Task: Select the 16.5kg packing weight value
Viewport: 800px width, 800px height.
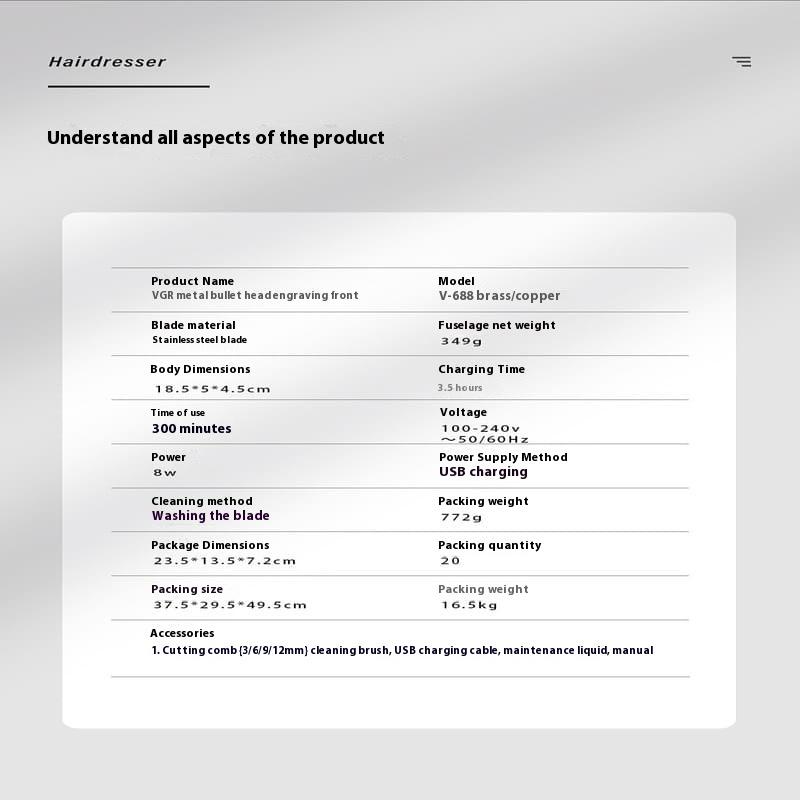Action: click(x=469, y=605)
